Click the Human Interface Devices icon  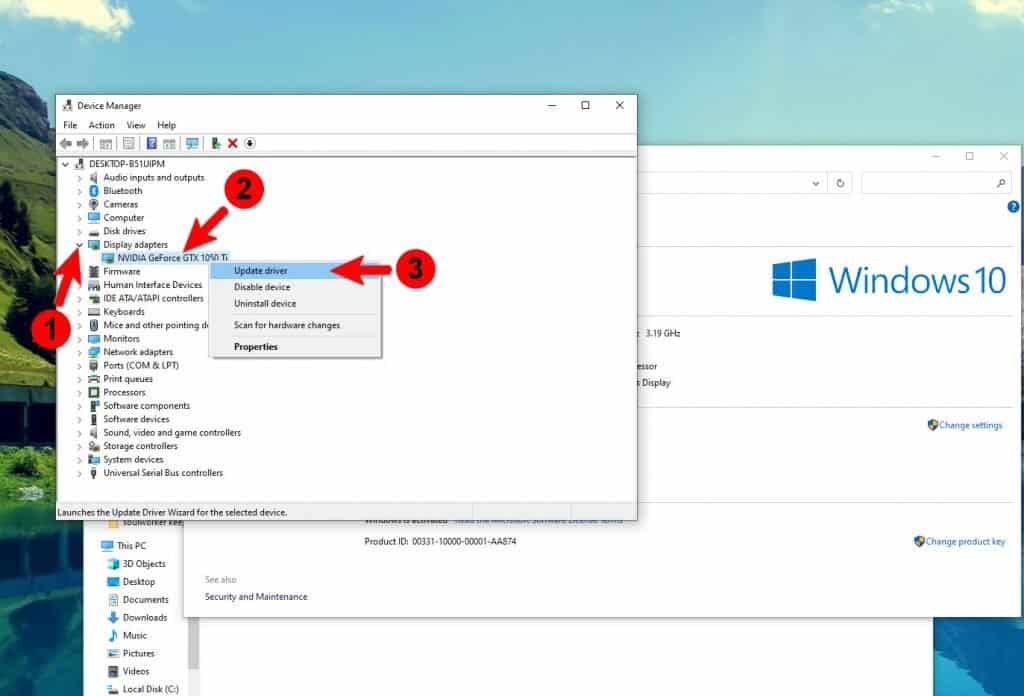pyautogui.click(x=94, y=285)
